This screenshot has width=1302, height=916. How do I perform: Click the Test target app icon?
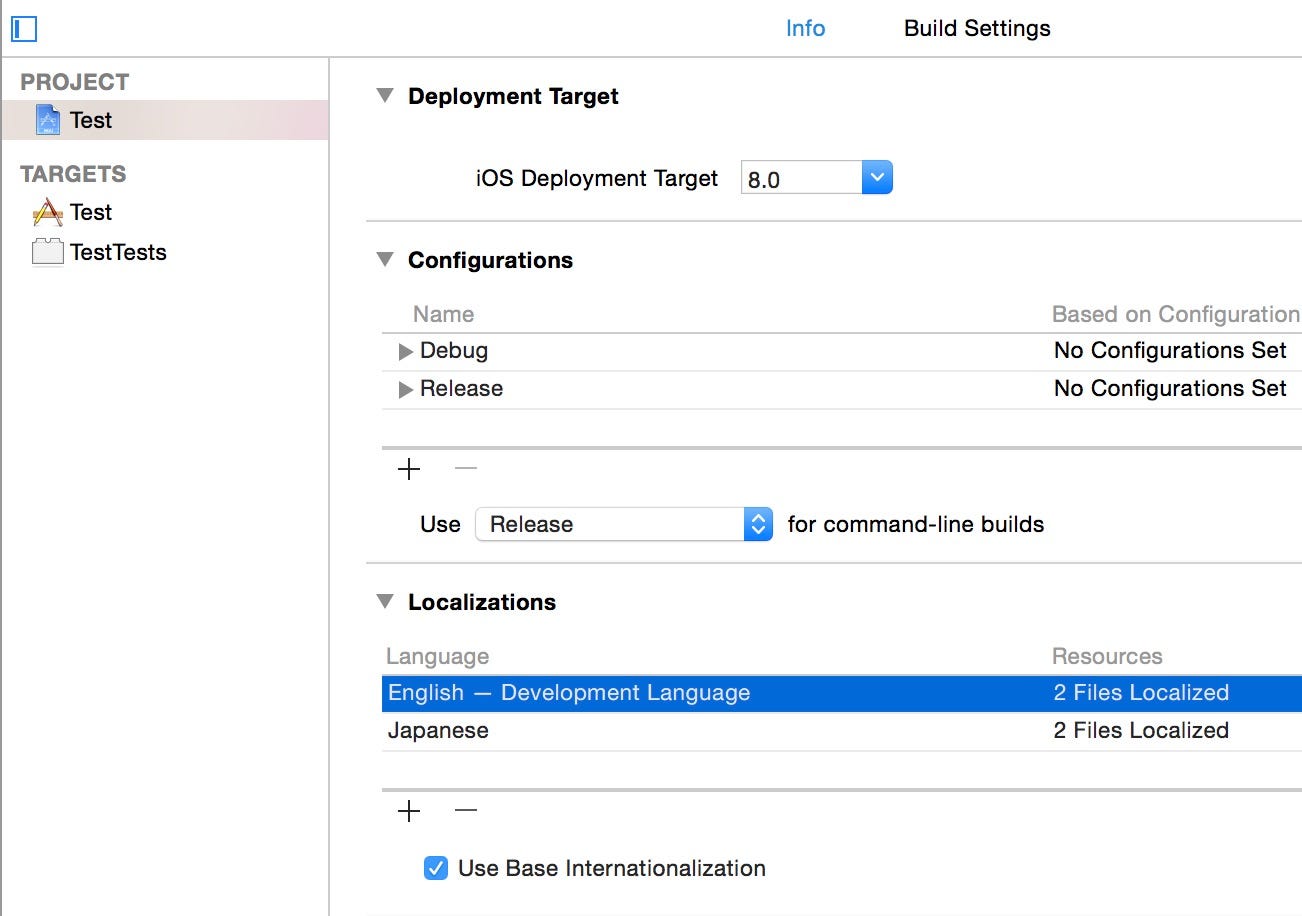48,212
